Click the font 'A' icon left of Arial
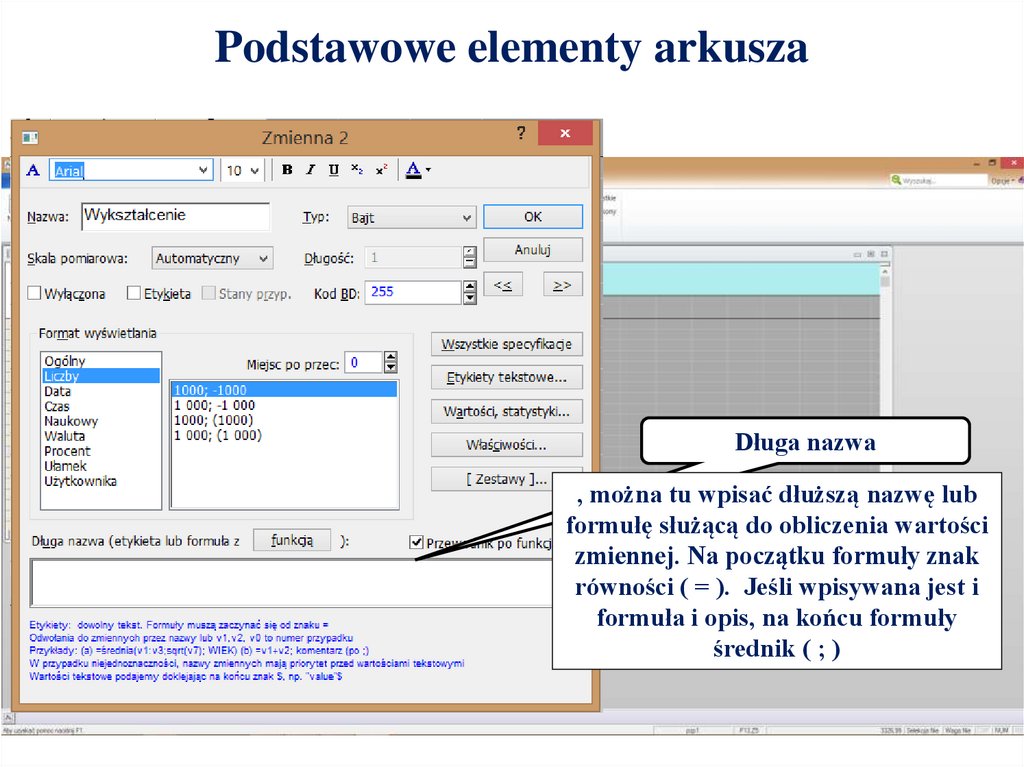The height and width of the screenshot is (767, 1024). click(33, 170)
